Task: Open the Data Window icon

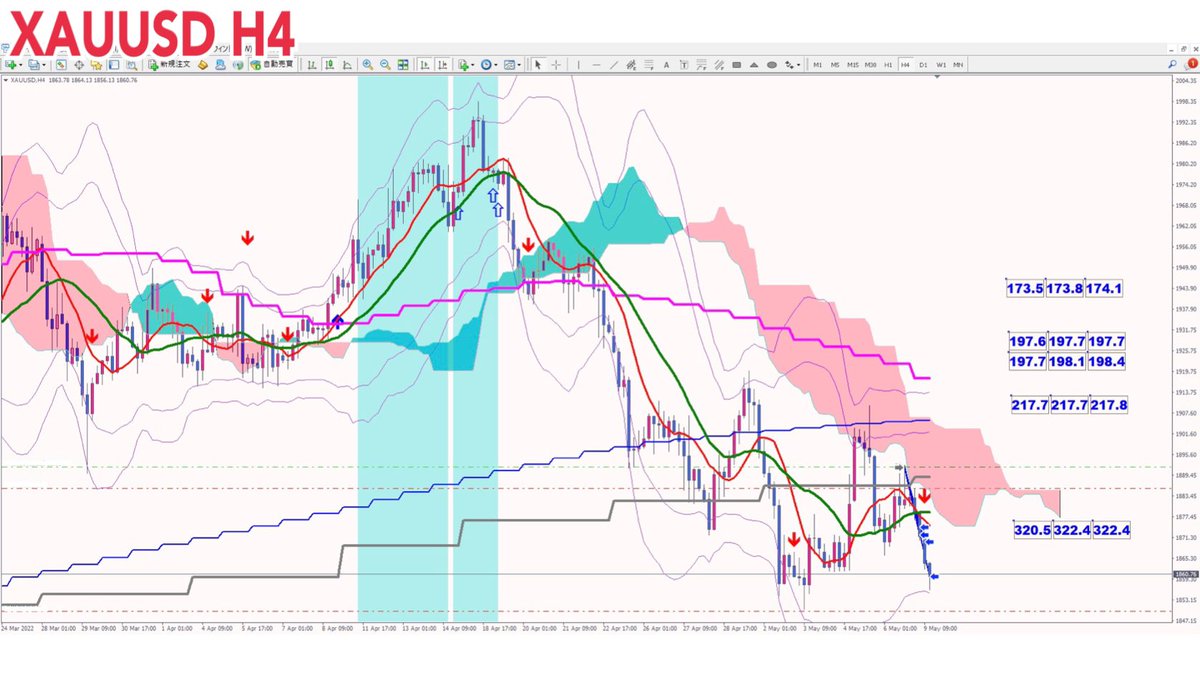Action: click(x=80, y=65)
